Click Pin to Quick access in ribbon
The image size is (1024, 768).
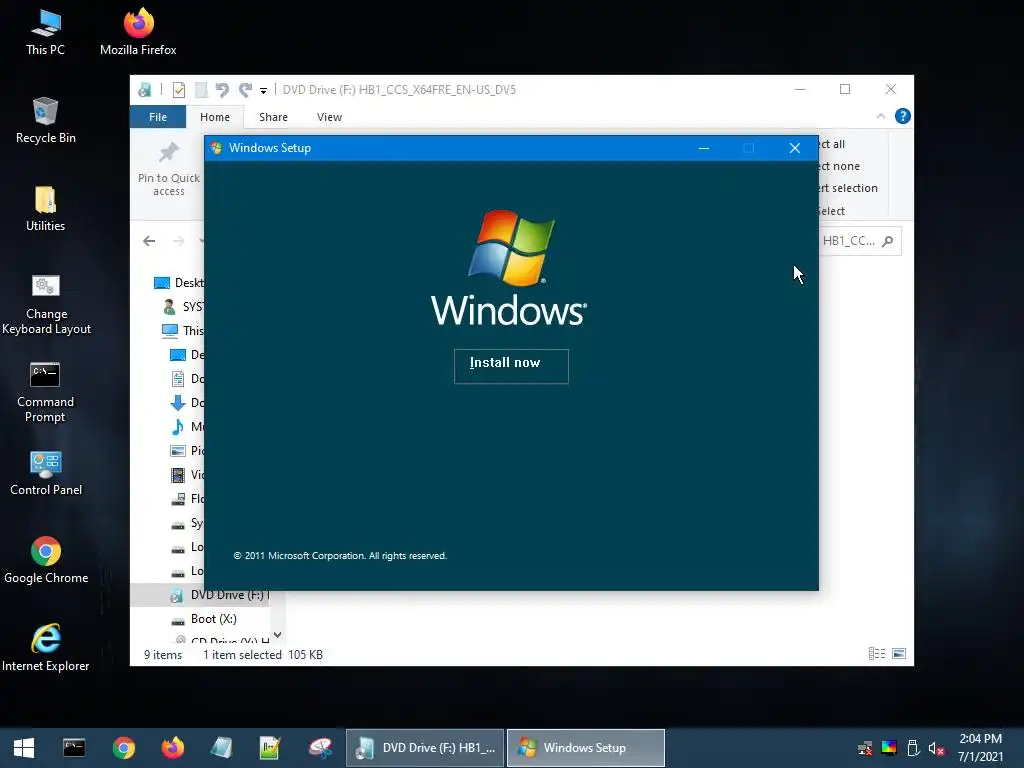coord(168,170)
